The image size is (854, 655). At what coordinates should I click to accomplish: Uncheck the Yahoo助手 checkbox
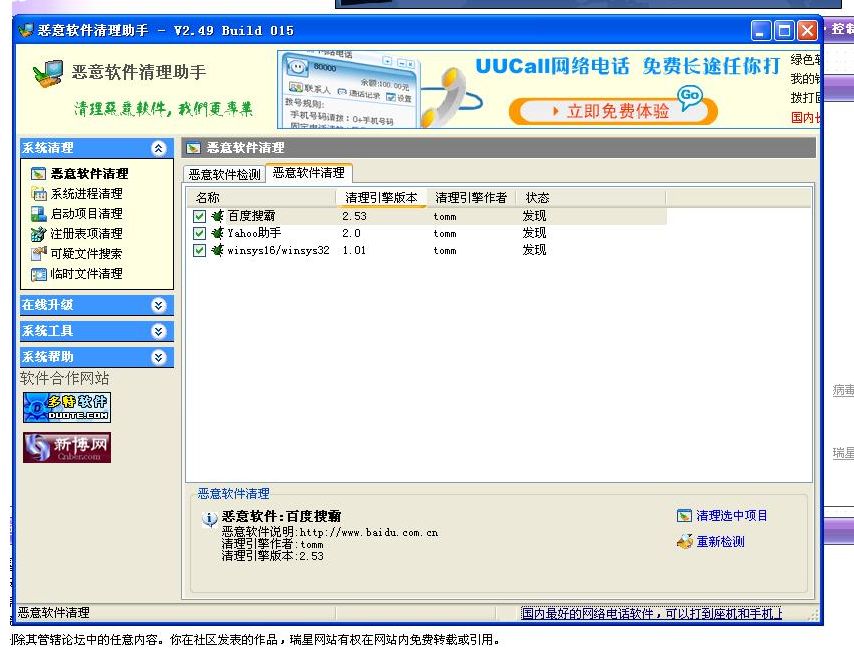[x=199, y=234]
